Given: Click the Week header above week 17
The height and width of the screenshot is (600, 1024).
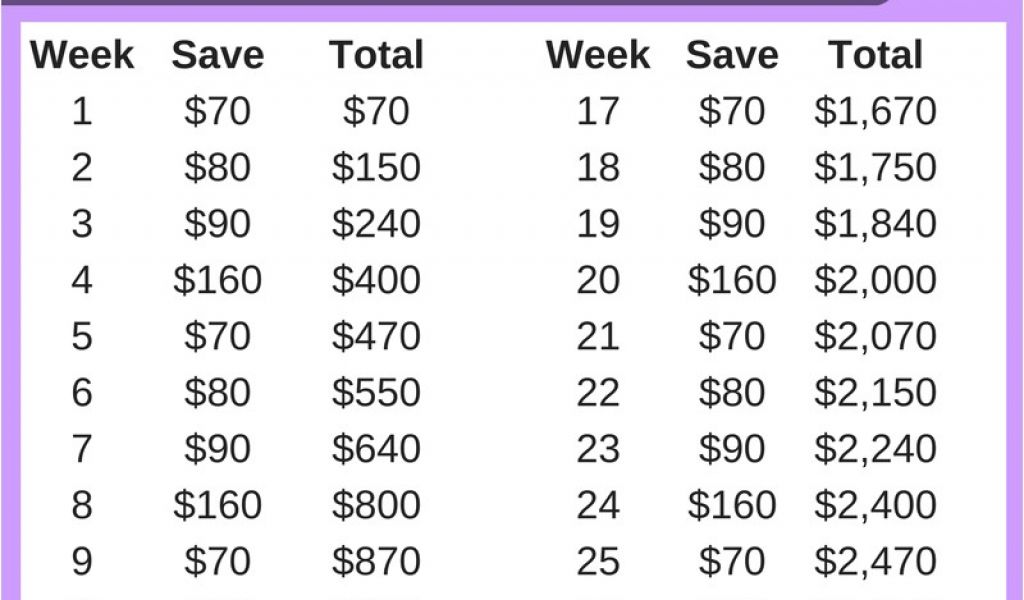Looking at the screenshot, I should pos(598,55).
